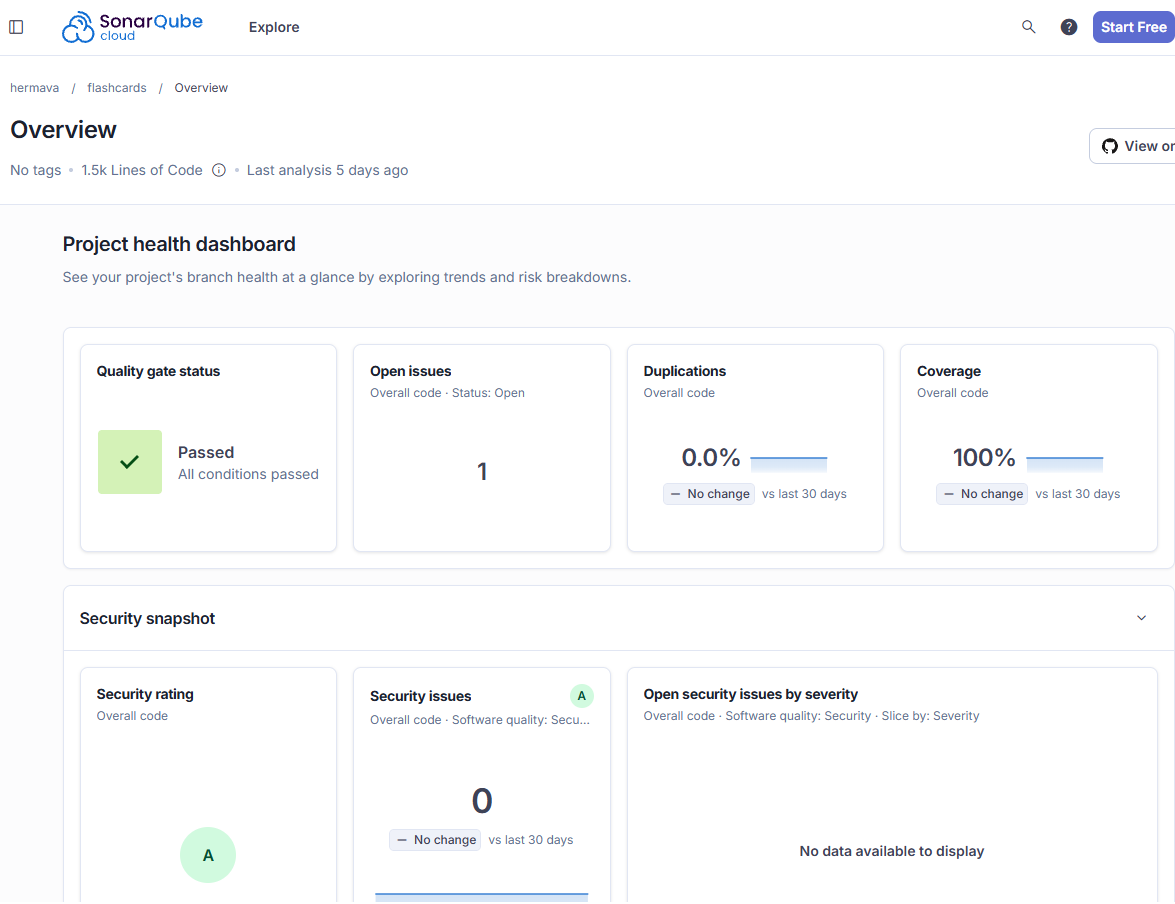The width and height of the screenshot is (1175, 904).
Task: Click 'Last analysis 5 days ago' text
Action: tap(327, 170)
